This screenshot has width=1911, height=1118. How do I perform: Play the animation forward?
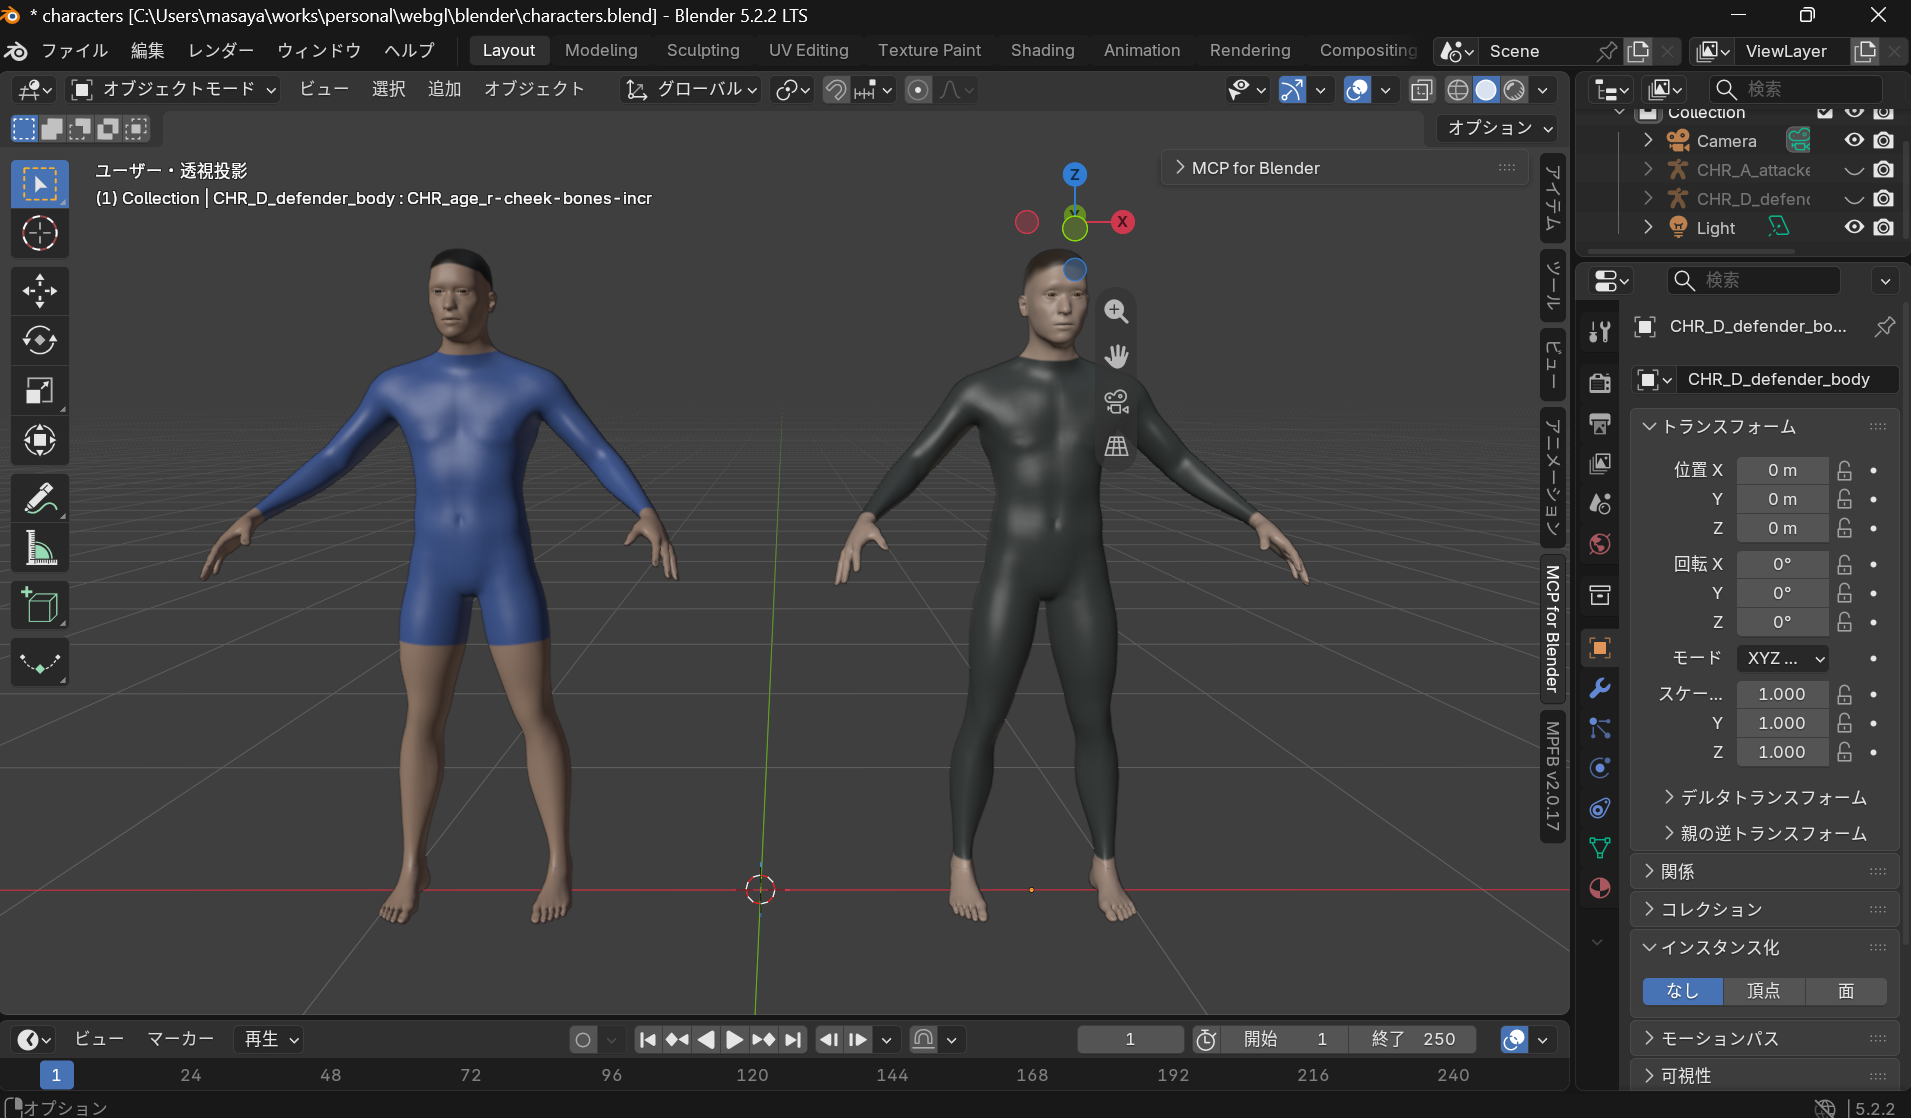pyautogui.click(x=734, y=1040)
